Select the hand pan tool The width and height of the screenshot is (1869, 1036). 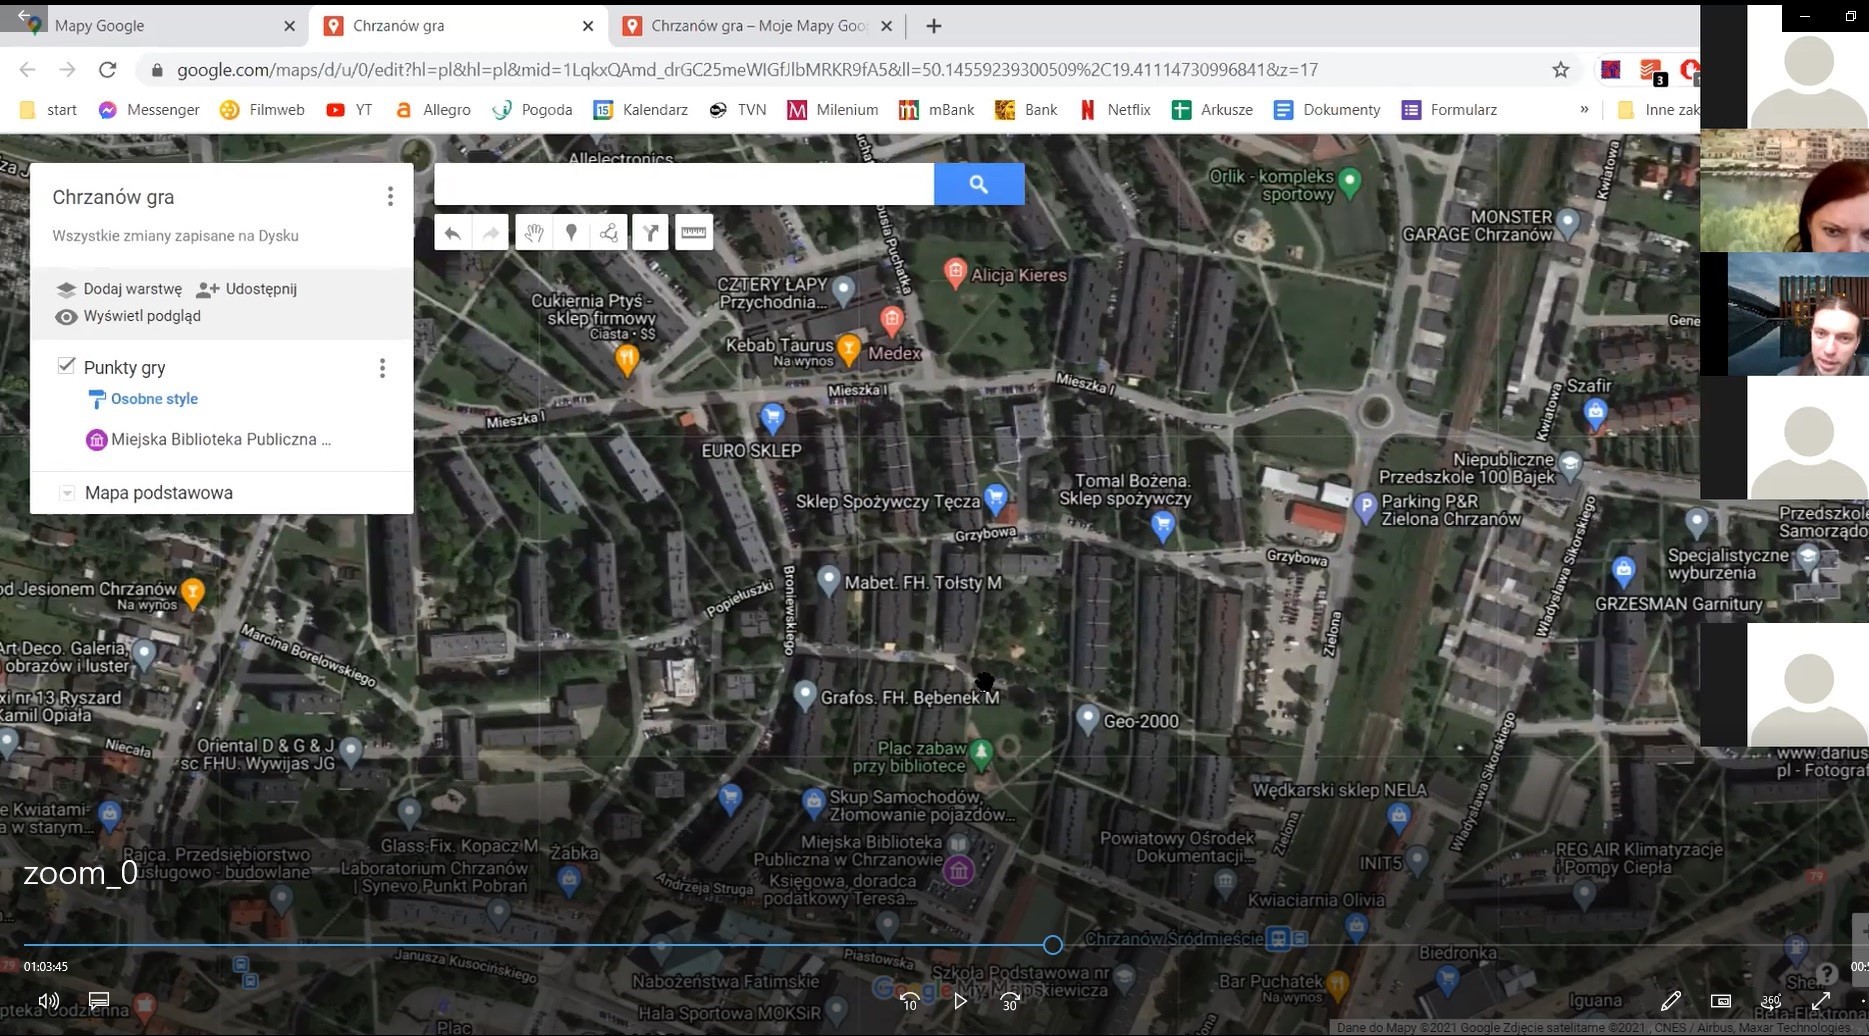(534, 233)
